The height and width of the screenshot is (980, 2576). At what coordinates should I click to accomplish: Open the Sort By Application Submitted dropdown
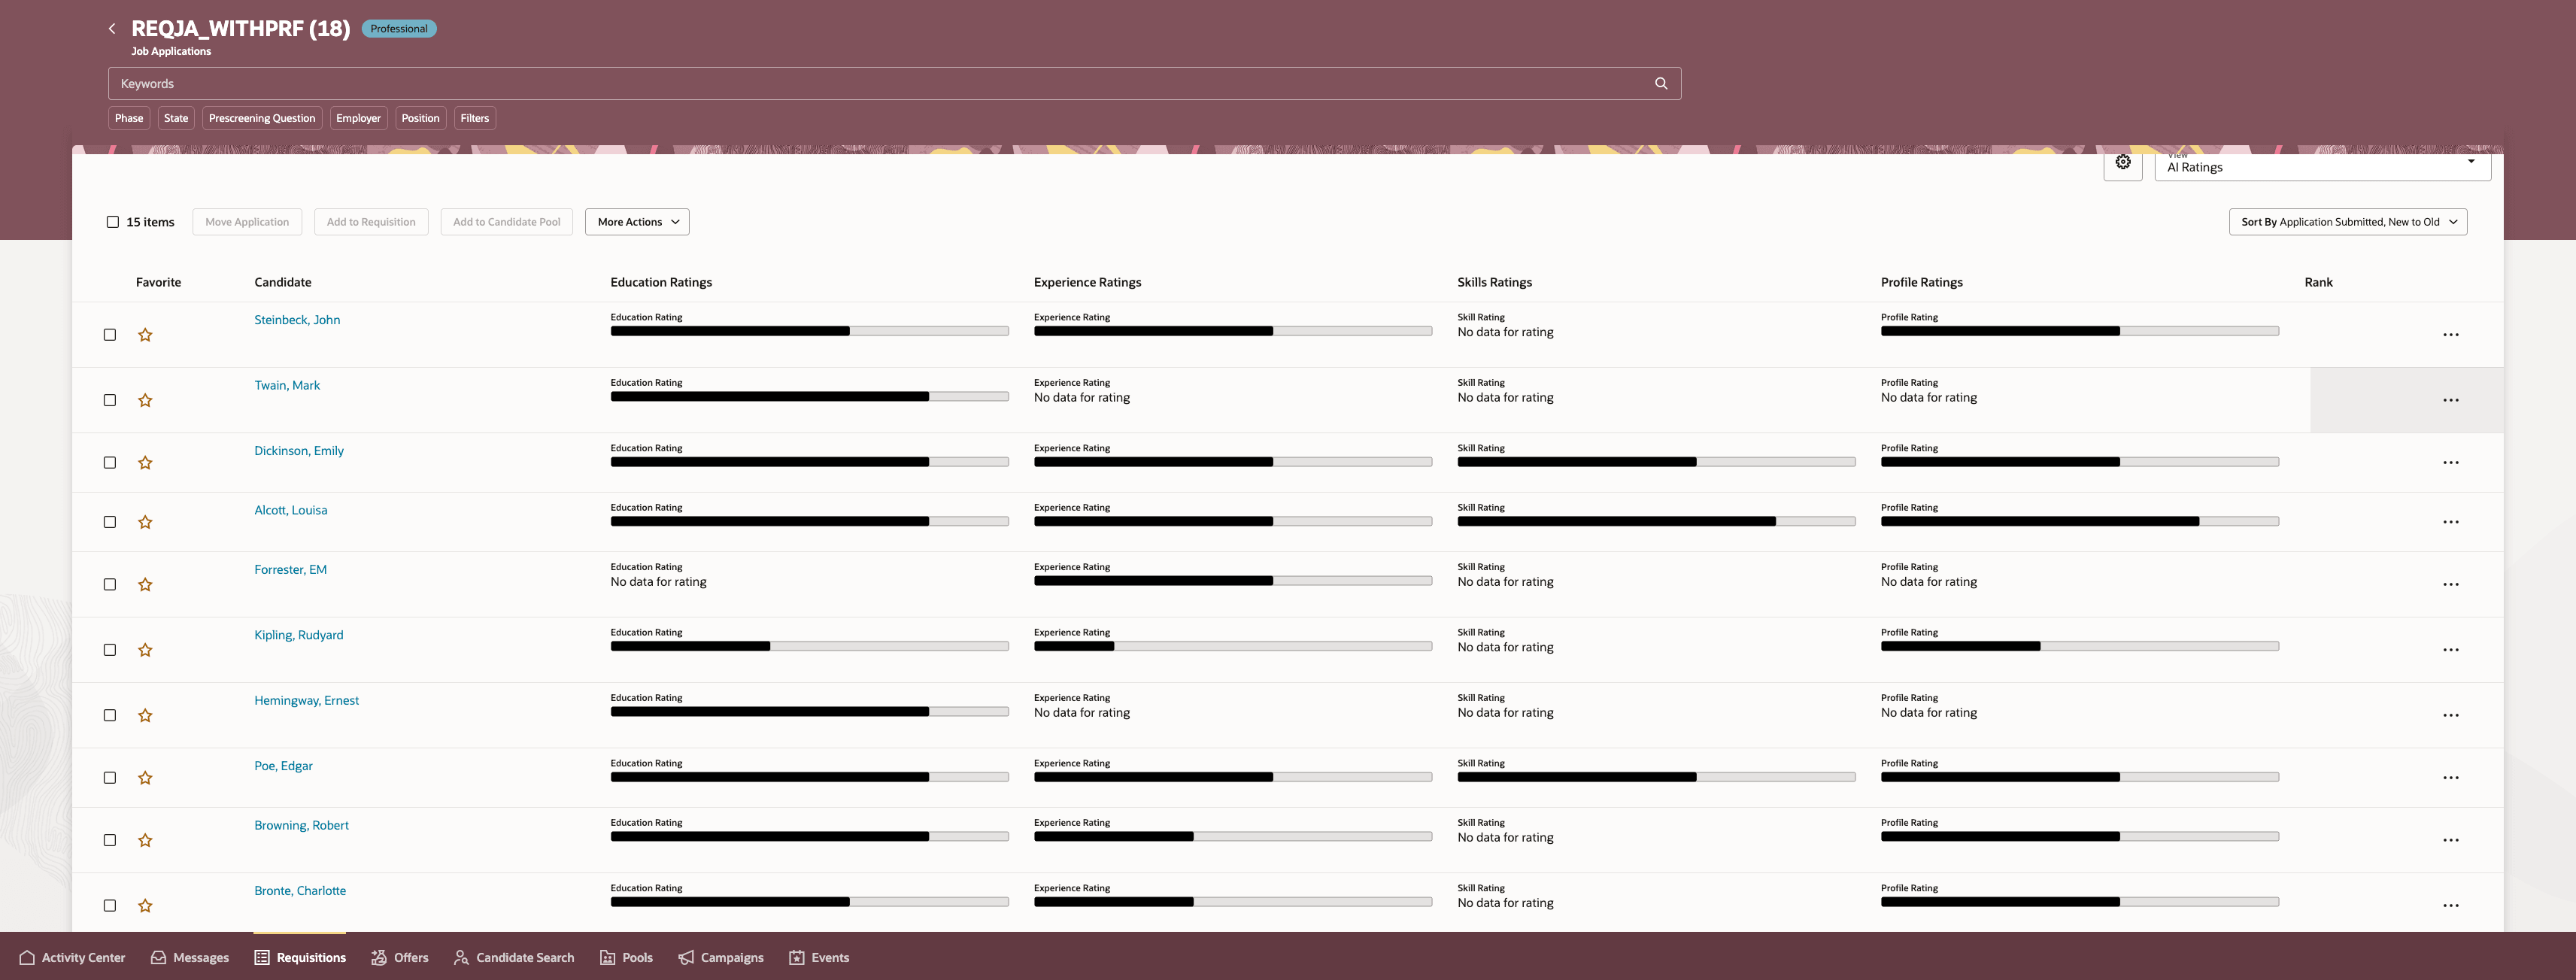(2347, 222)
